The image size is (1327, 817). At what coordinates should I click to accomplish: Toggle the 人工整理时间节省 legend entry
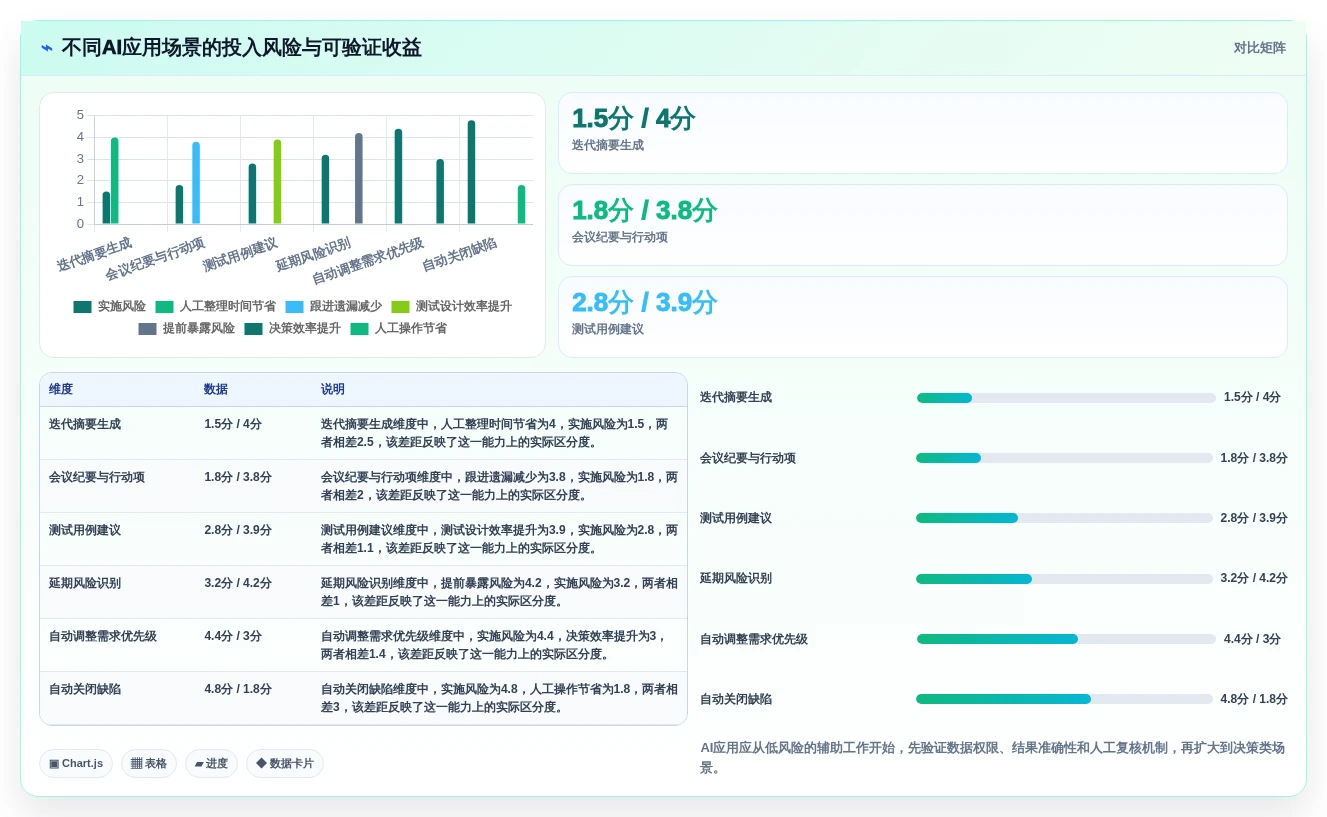pyautogui.click(x=215, y=307)
